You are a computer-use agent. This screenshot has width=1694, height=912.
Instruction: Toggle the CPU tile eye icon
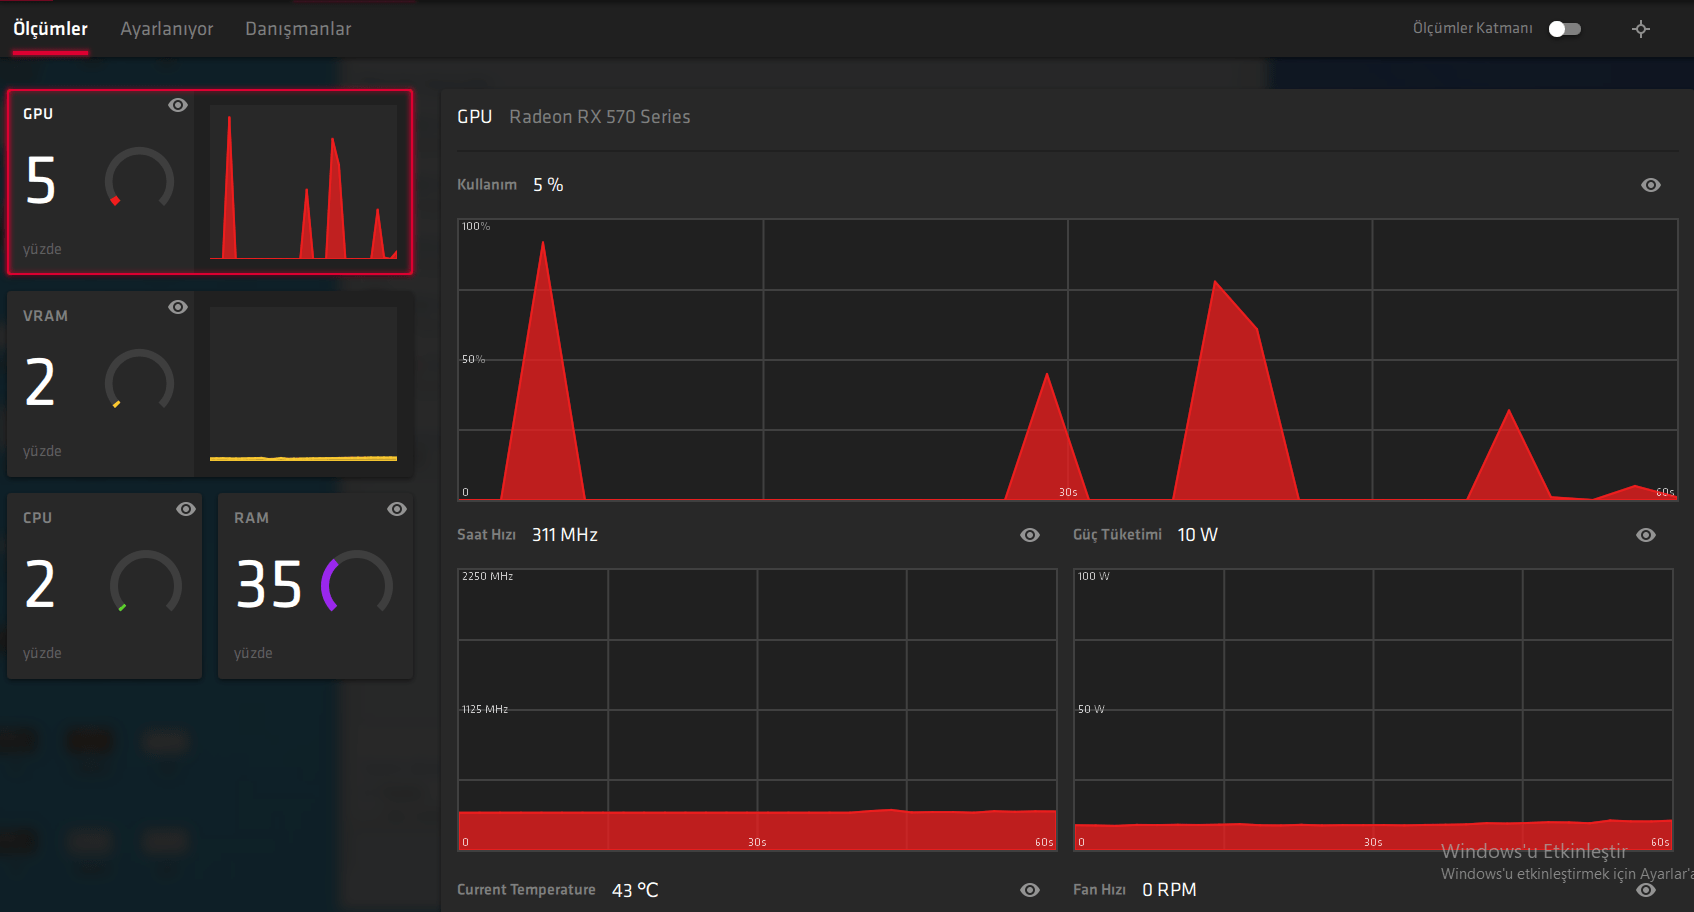click(186, 509)
